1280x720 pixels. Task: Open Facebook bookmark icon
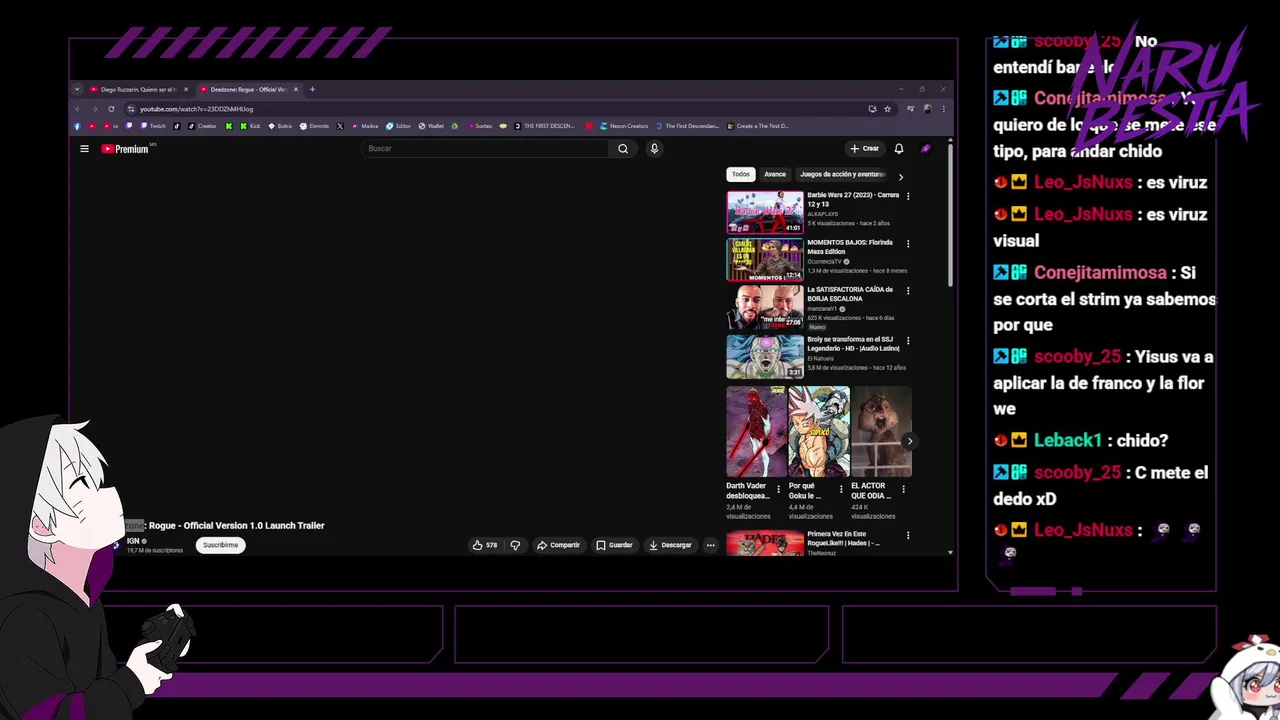[77, 126]
